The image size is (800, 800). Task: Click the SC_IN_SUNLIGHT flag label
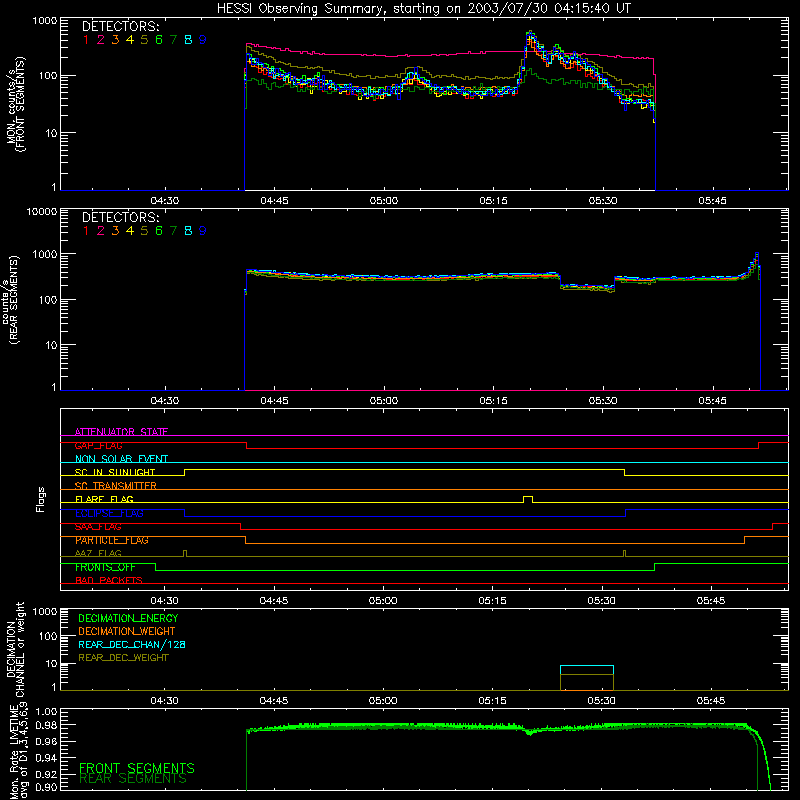pos(115,472)
